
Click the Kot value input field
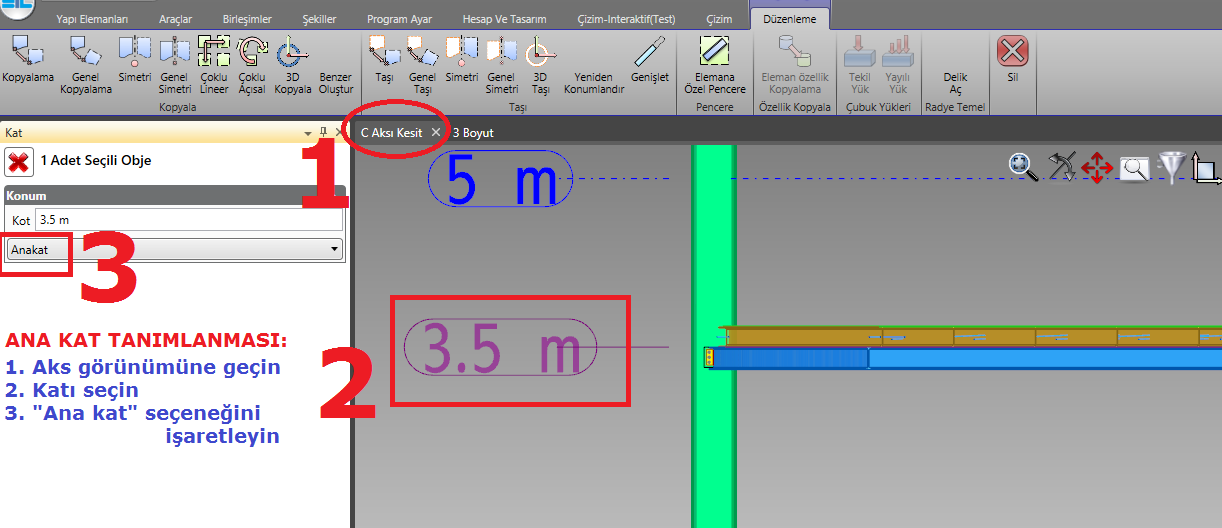tap(188, 220)
